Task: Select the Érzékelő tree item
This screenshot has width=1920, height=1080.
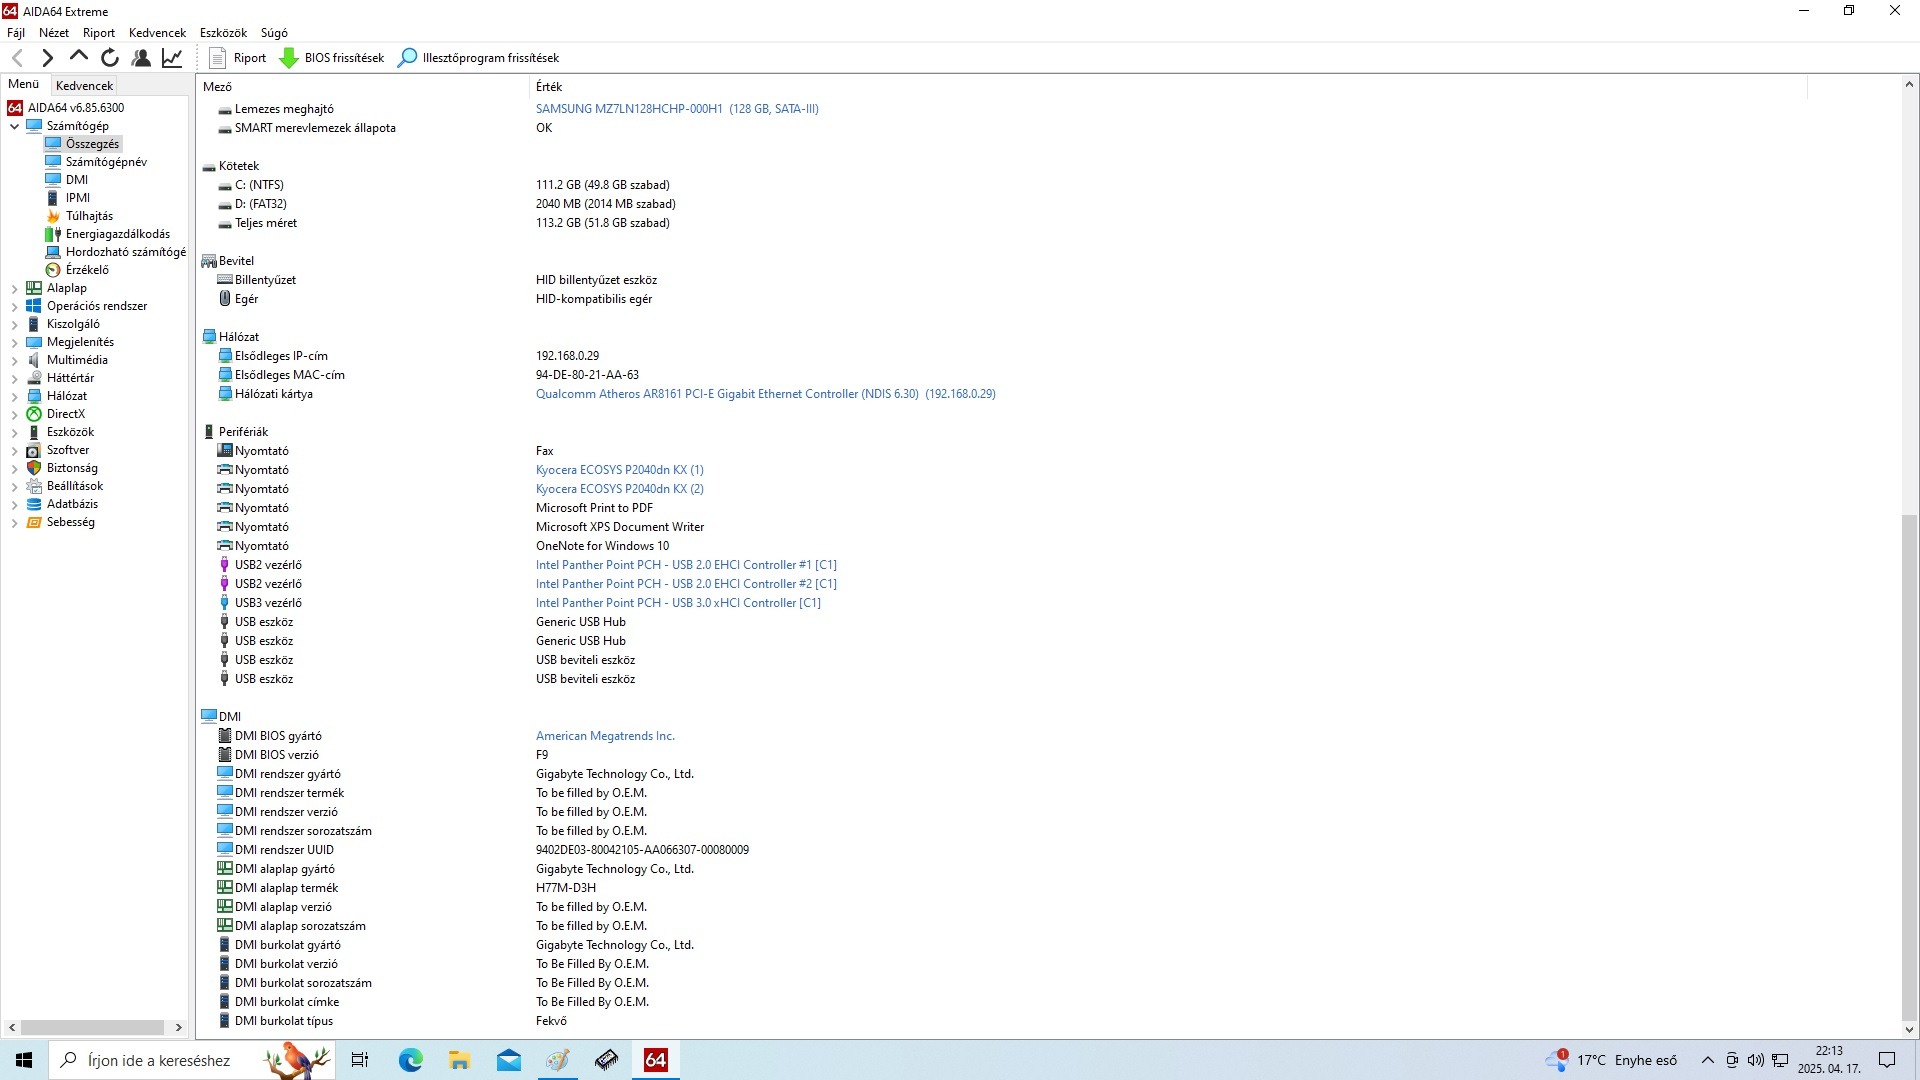Action: [x=87, y=270]
